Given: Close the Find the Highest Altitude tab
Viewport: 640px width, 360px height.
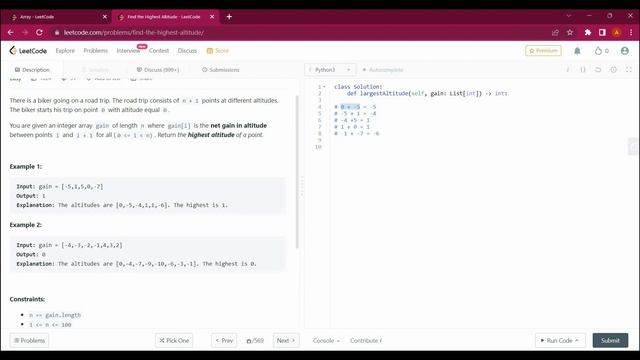Looking at the screenshot, I should (x=212, y=17).
